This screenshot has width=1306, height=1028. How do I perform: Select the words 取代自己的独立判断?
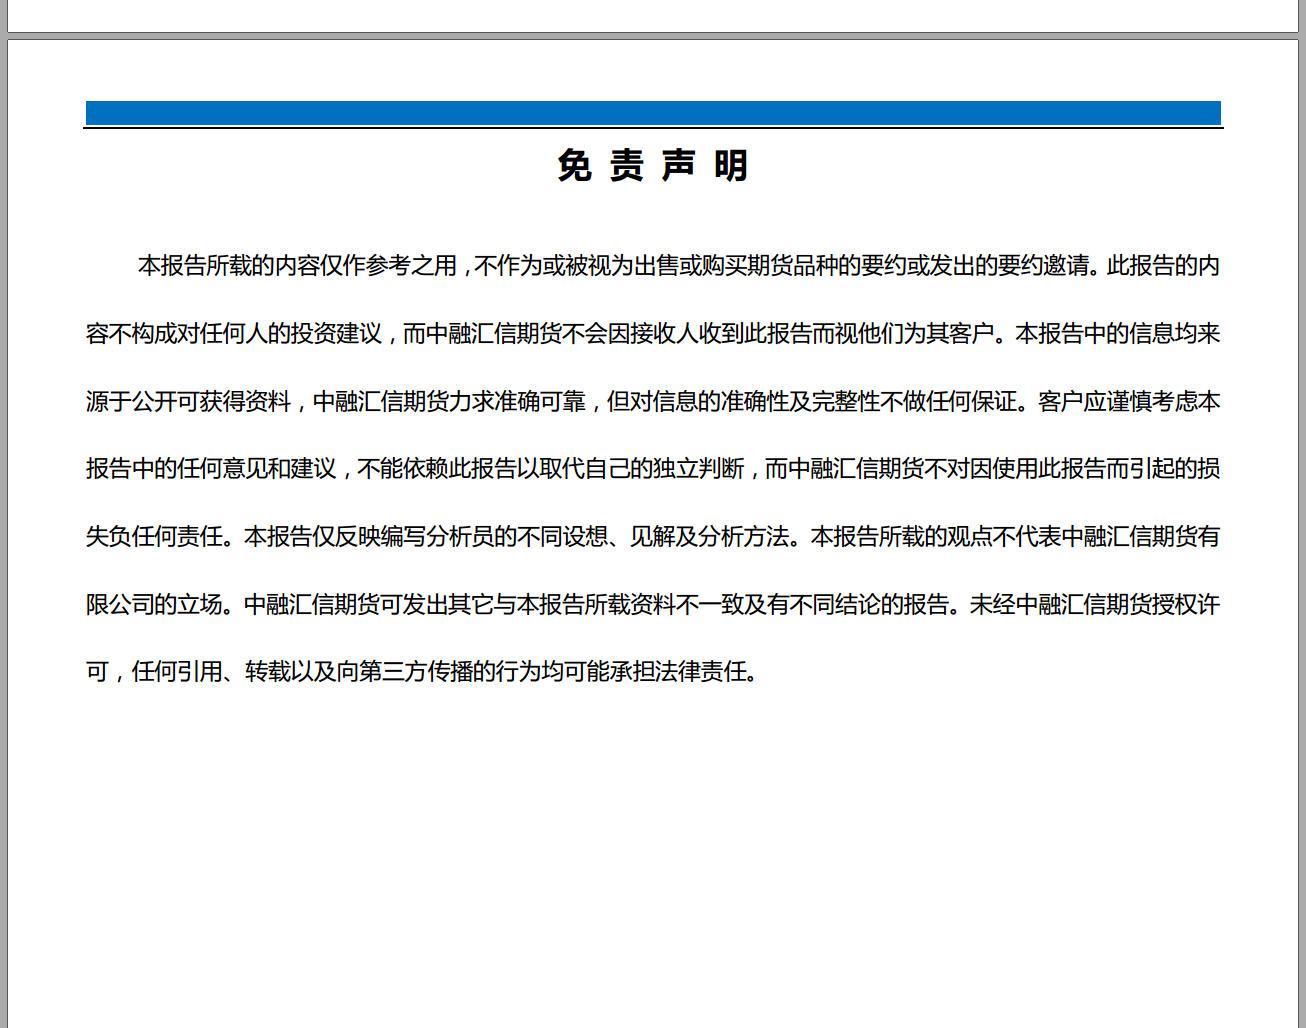[642, 469]
